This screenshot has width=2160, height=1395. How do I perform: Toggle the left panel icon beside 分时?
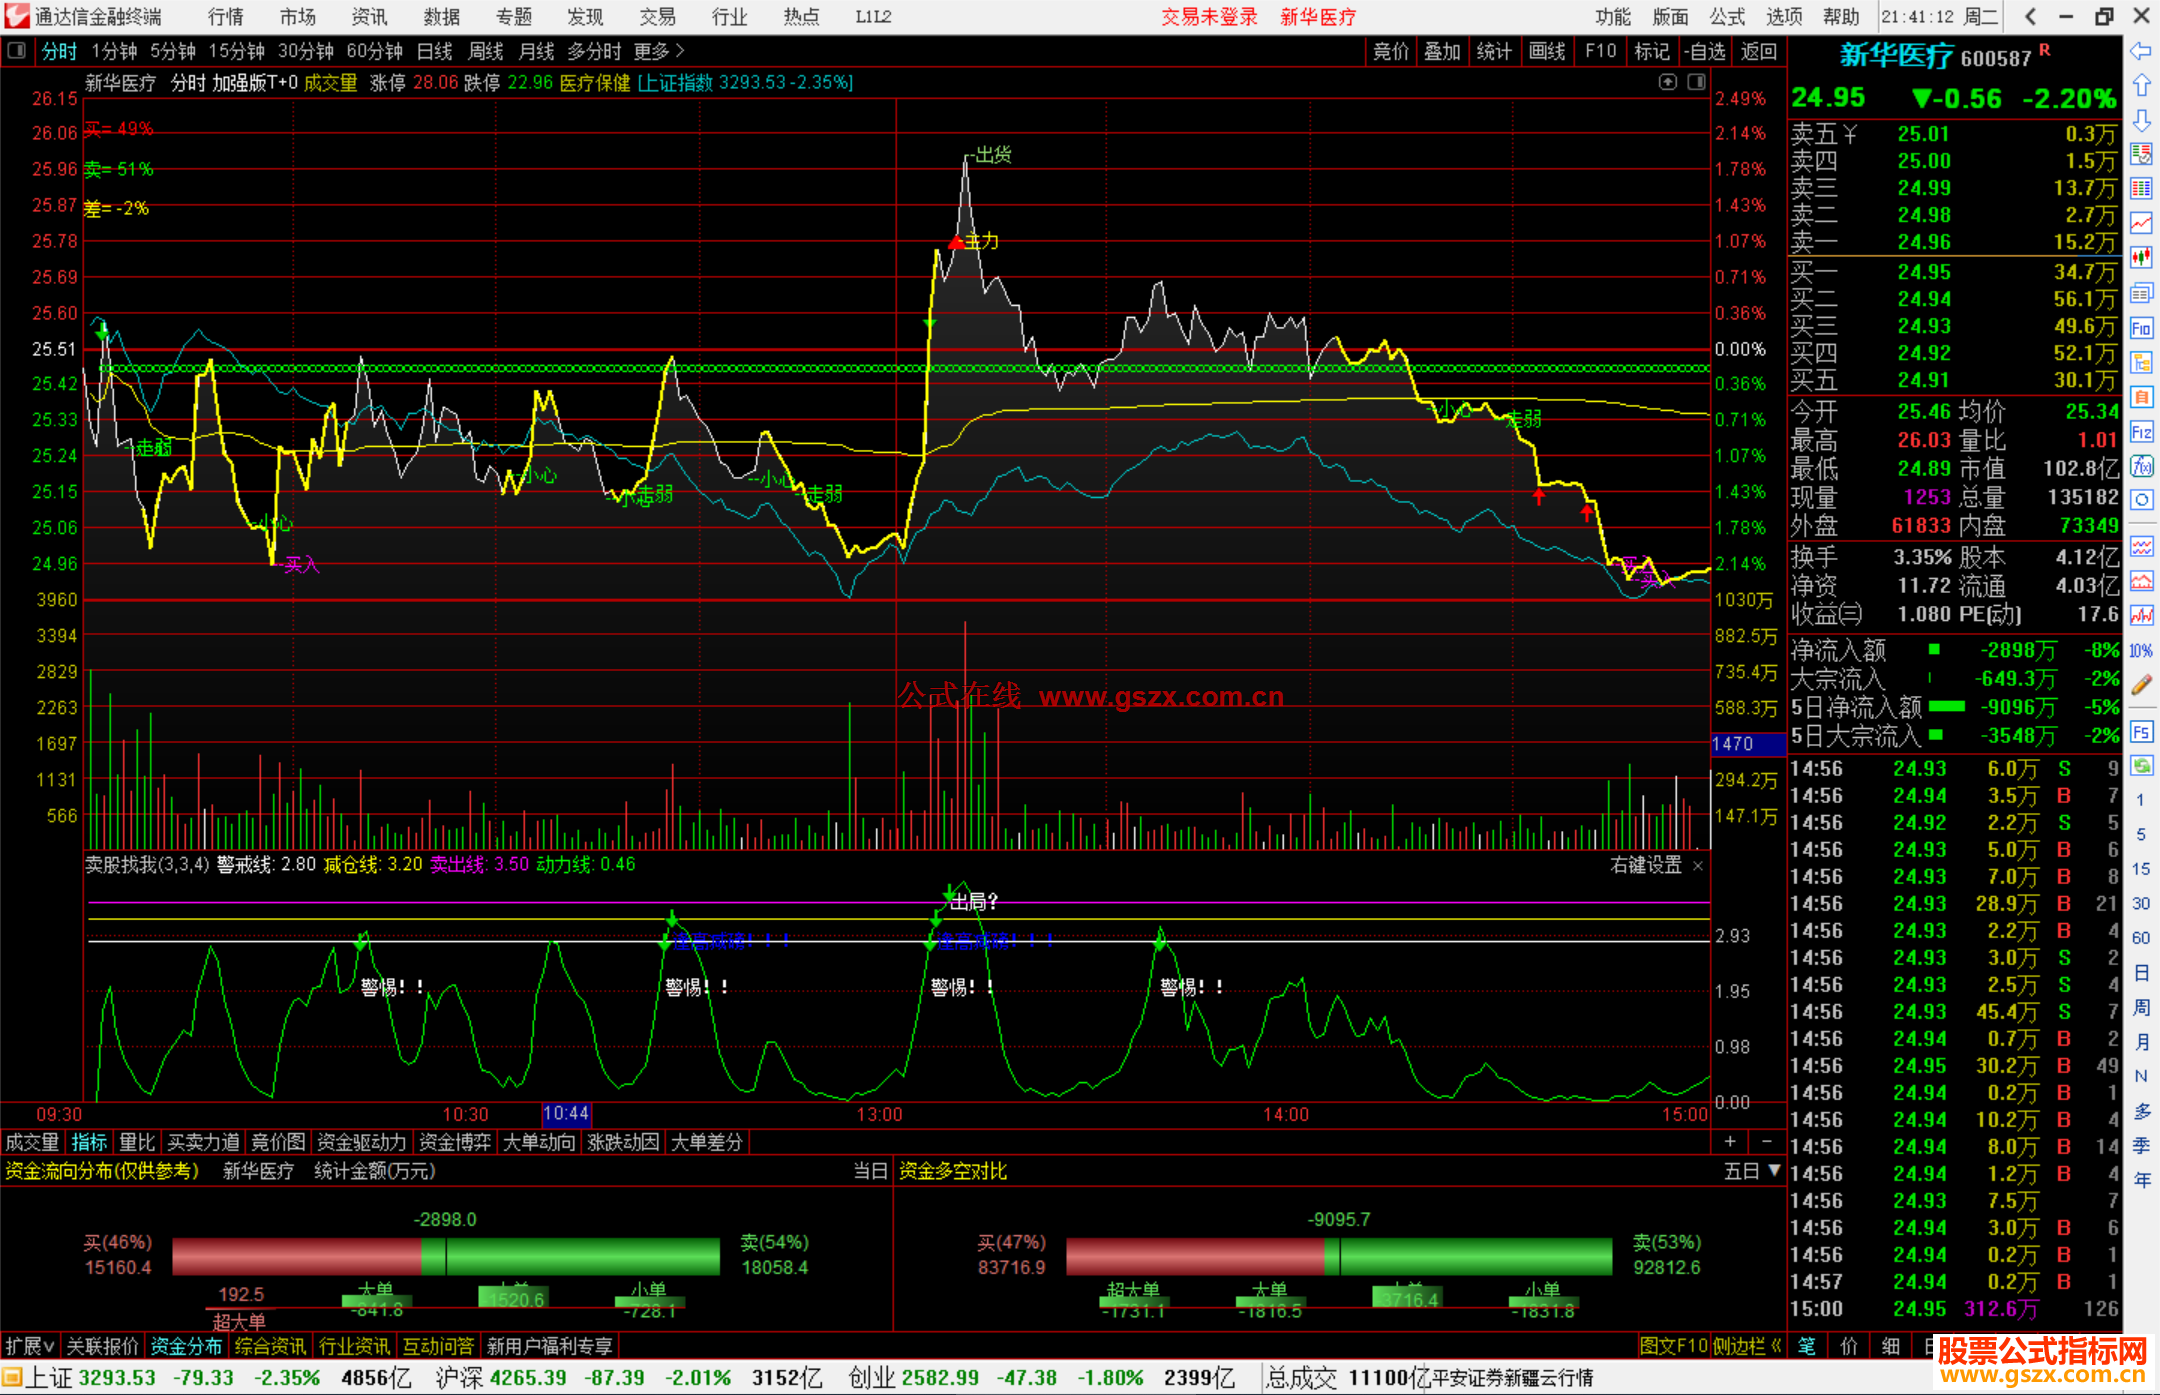click(16, 50)
